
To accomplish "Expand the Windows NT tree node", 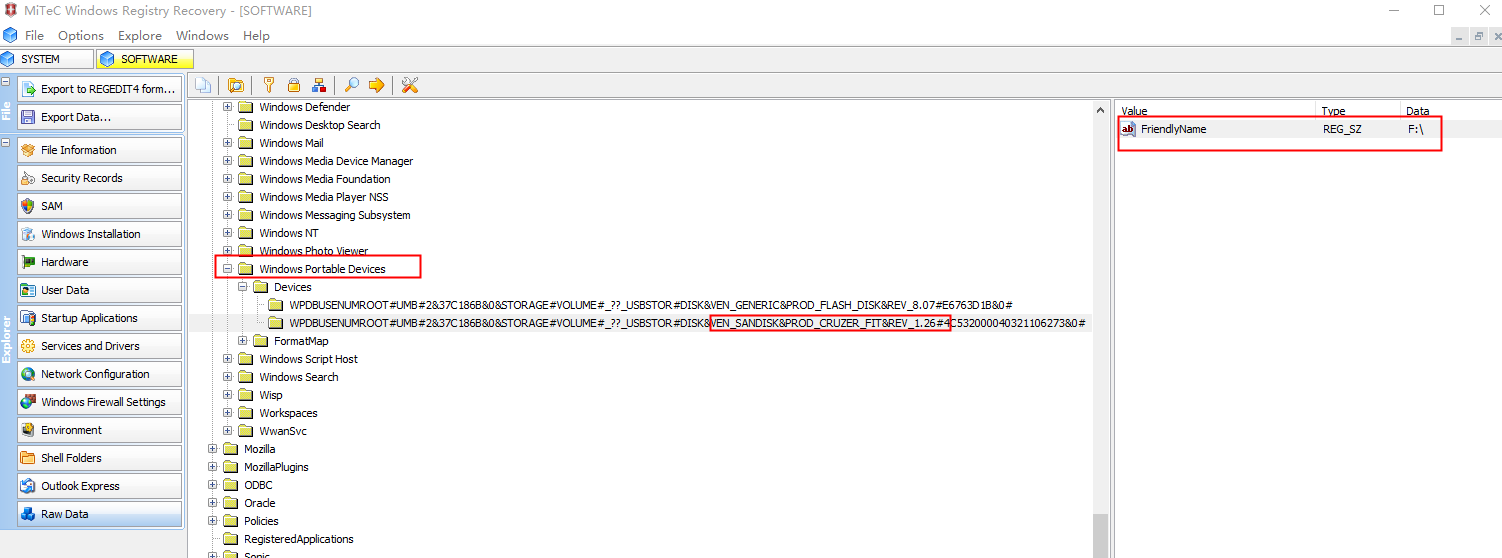I will tap(227, 233).
